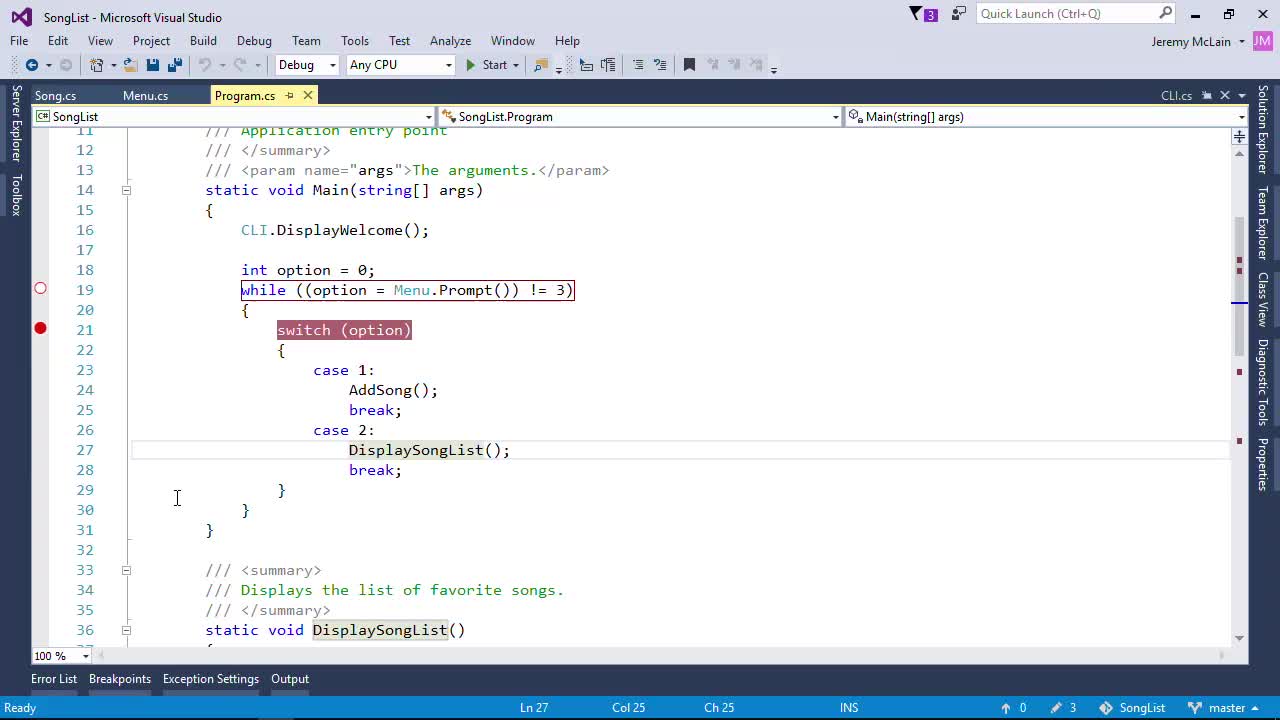
Task: Click the split-editor handle above the scrollbar
Action: (x=1240, y=136)
